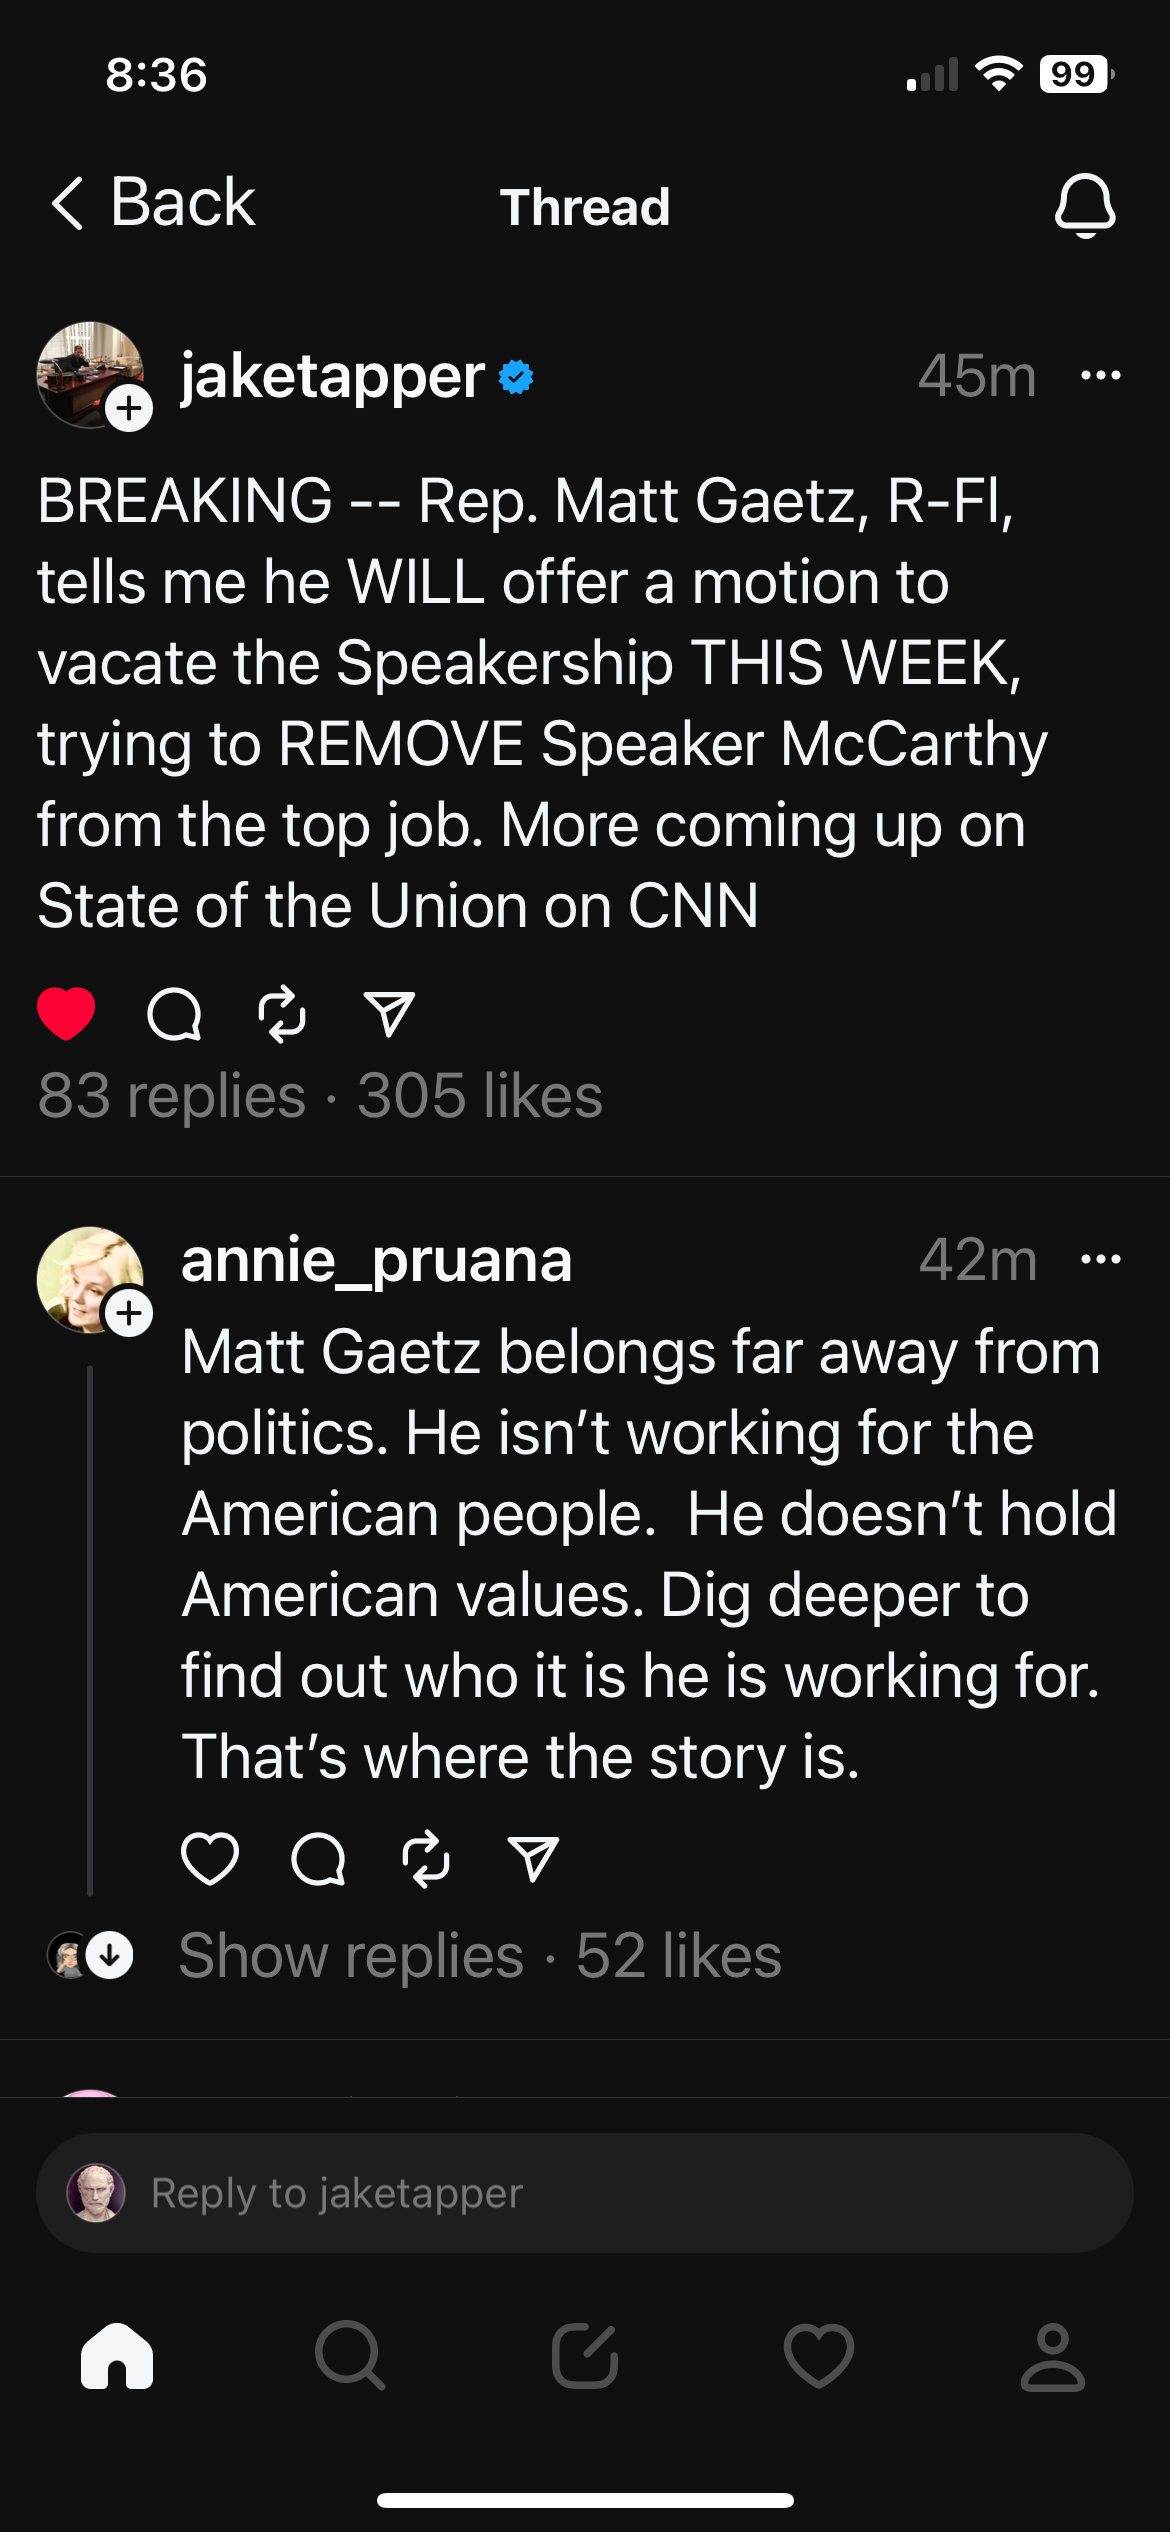Reply to annie_pruana's comment bubble icon
This screenshot has width=1170, height=2532.
click(318, 1859)
